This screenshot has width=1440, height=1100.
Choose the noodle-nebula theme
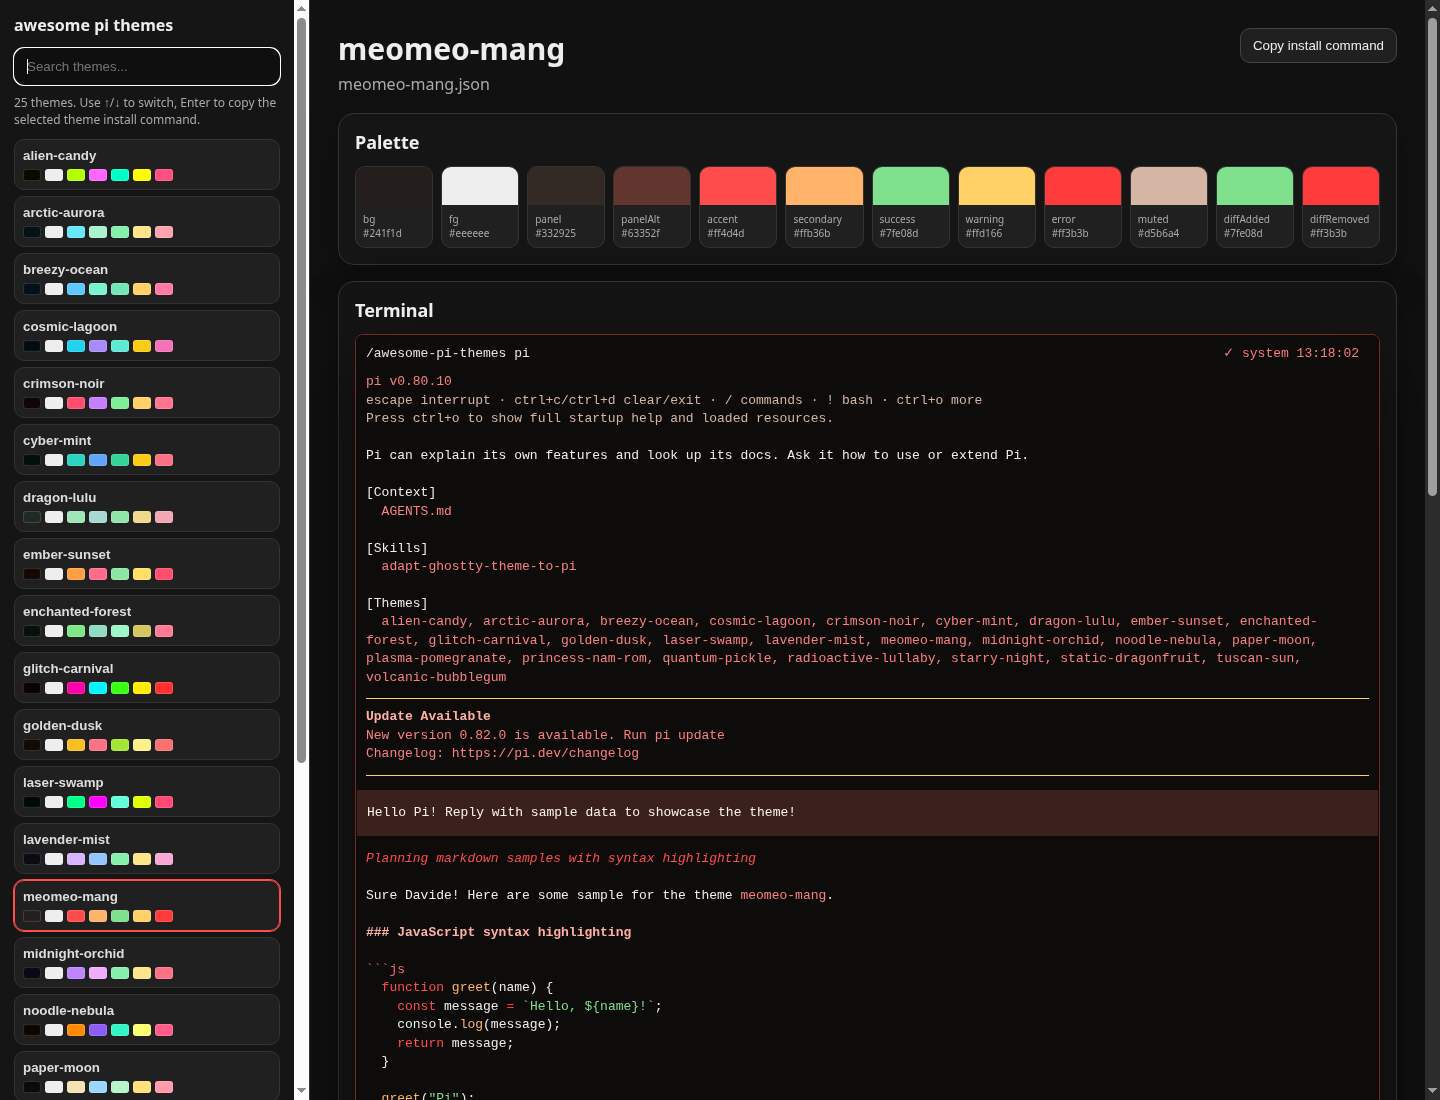[x=147, y=1019]
